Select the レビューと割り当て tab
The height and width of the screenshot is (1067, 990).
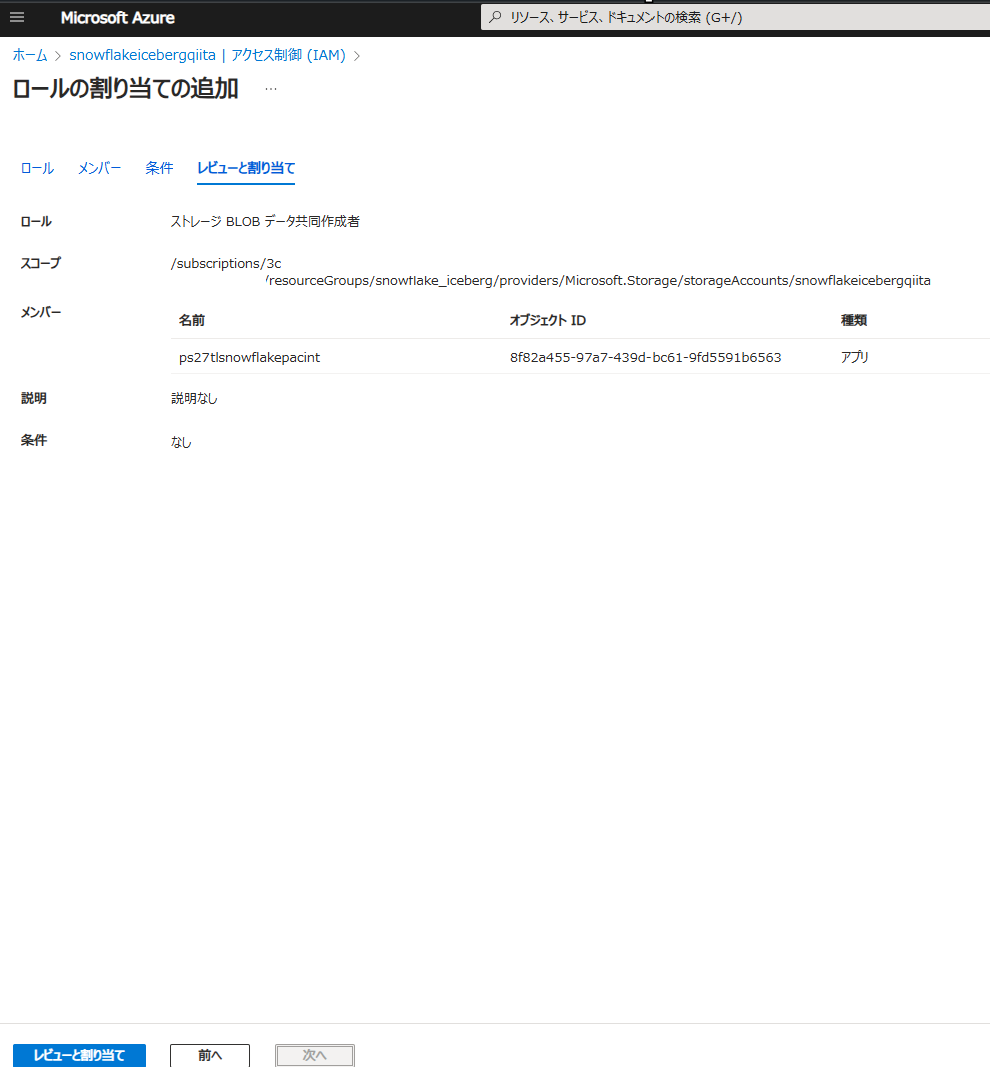click(x=246, y=168)
